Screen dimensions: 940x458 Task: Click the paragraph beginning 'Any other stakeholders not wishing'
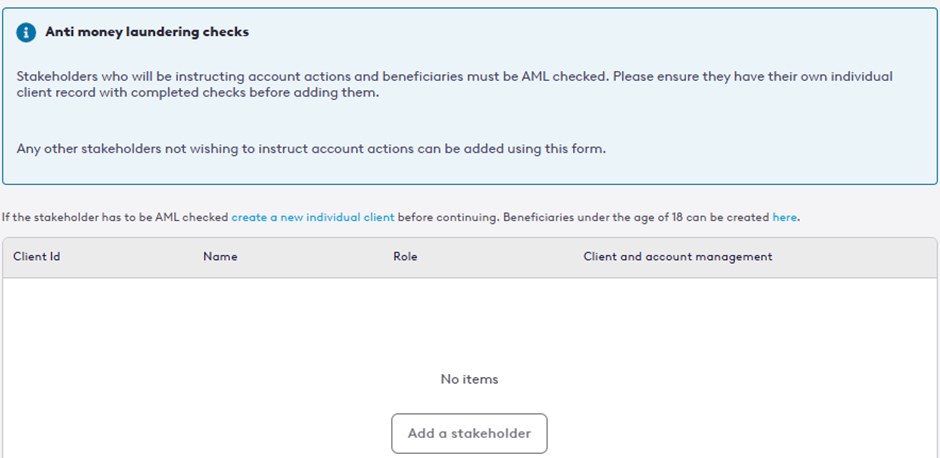tap(311, 149)
